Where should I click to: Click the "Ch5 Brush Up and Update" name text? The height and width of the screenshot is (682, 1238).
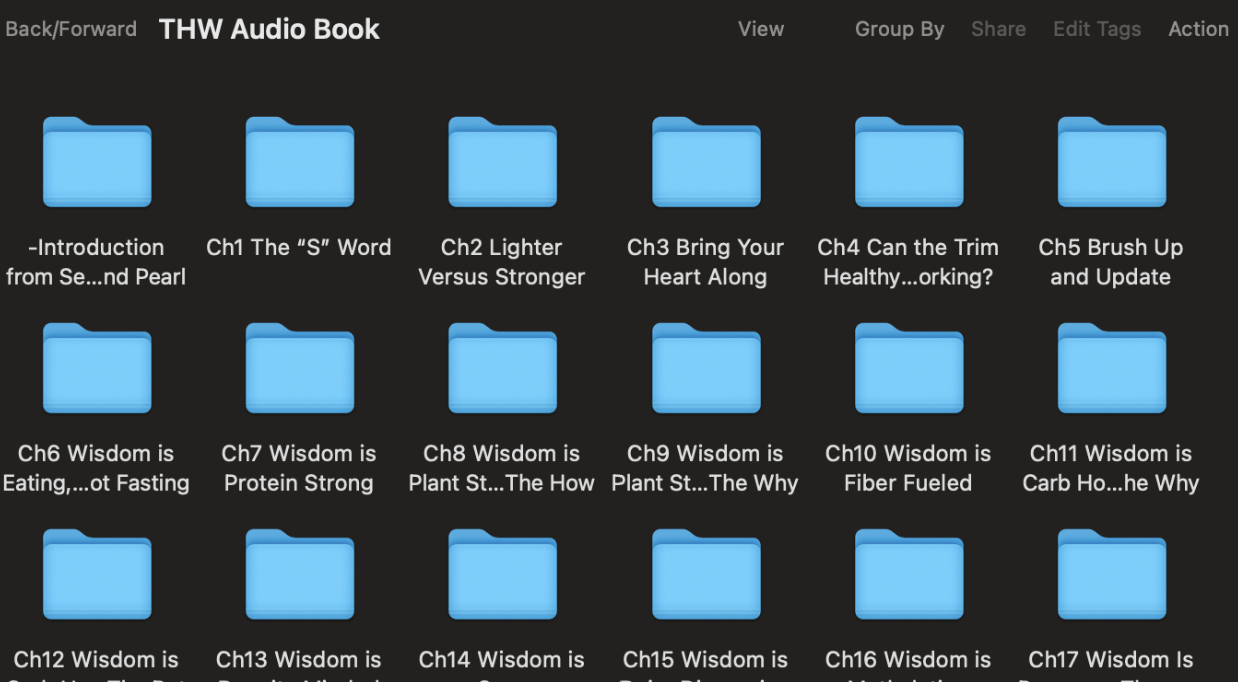tap(1110, 262)
